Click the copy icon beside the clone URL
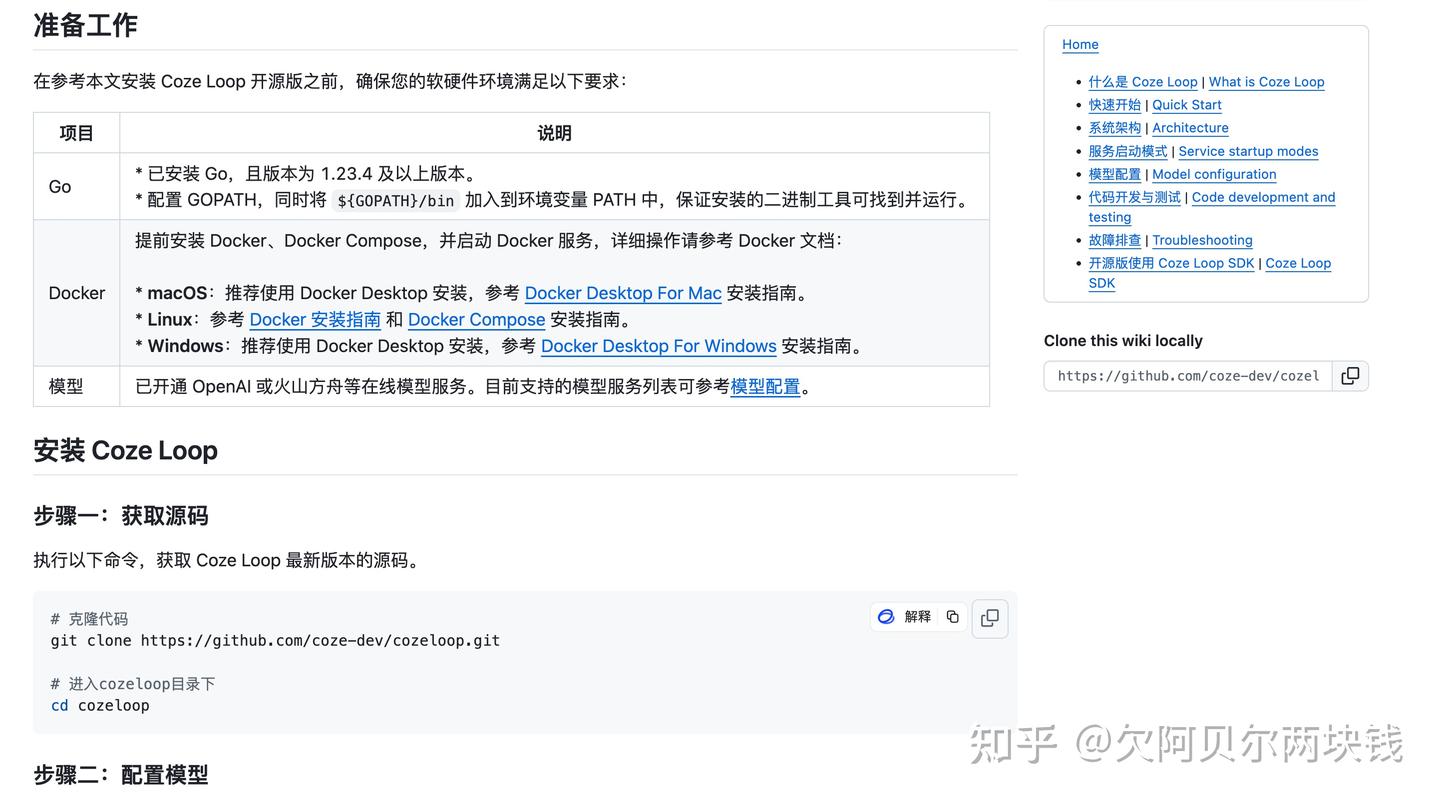This screenshot has height=802, width=1440. coord(1350,375)
